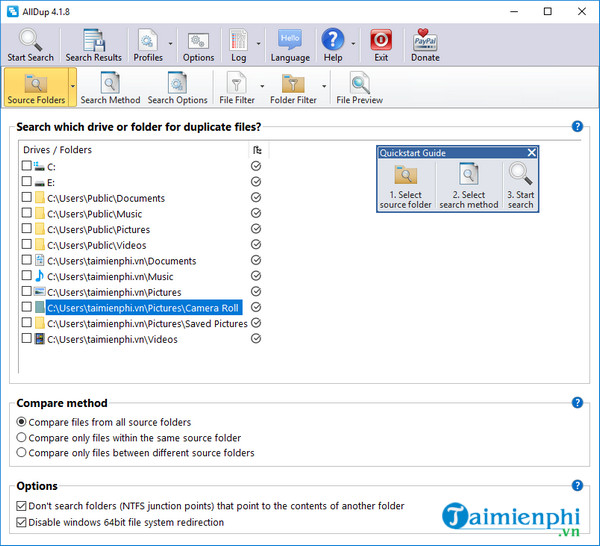Expand the Source Folders dropdown arrow
The width and height of the screenshot is (600, 546).
click(x=72, y=88)
